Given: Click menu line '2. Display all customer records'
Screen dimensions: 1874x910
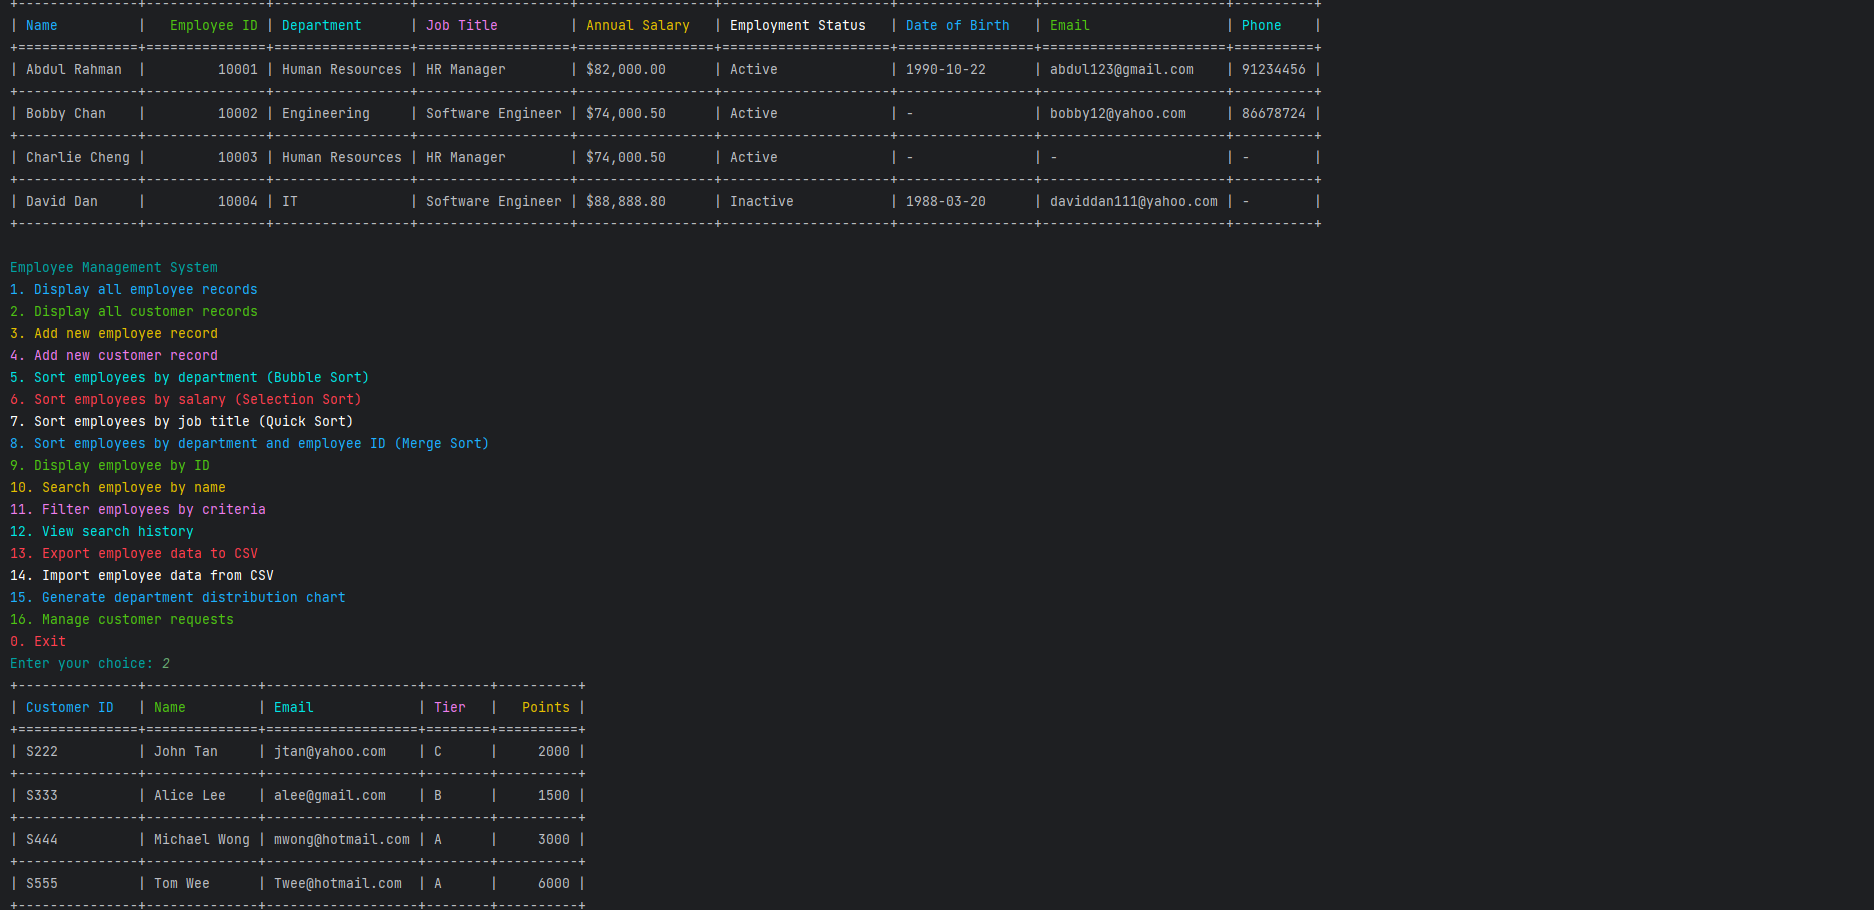Looking at the screenshot, I should pyautogui.click(x=134, y=311).
